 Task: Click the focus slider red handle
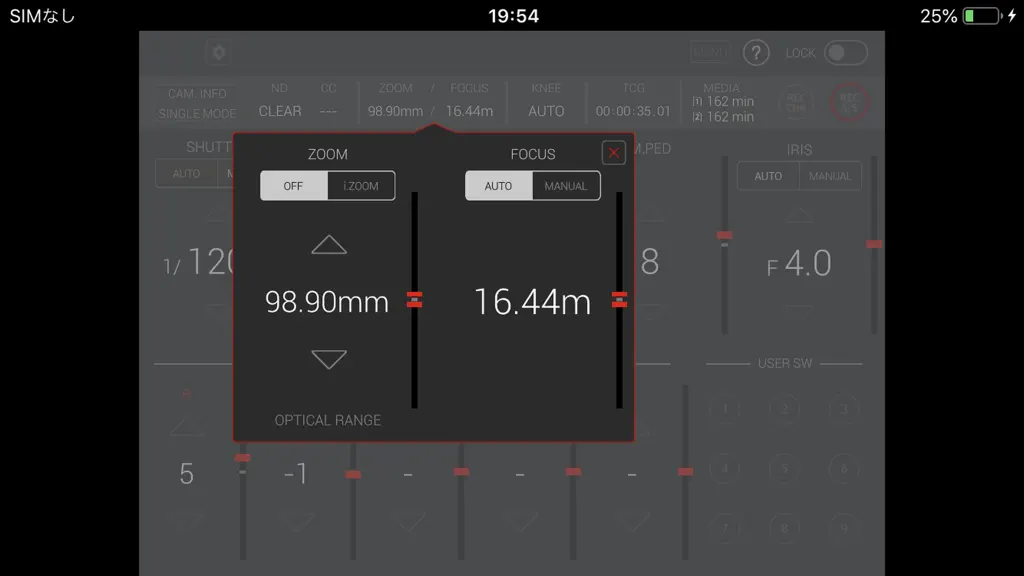[619, 299]
